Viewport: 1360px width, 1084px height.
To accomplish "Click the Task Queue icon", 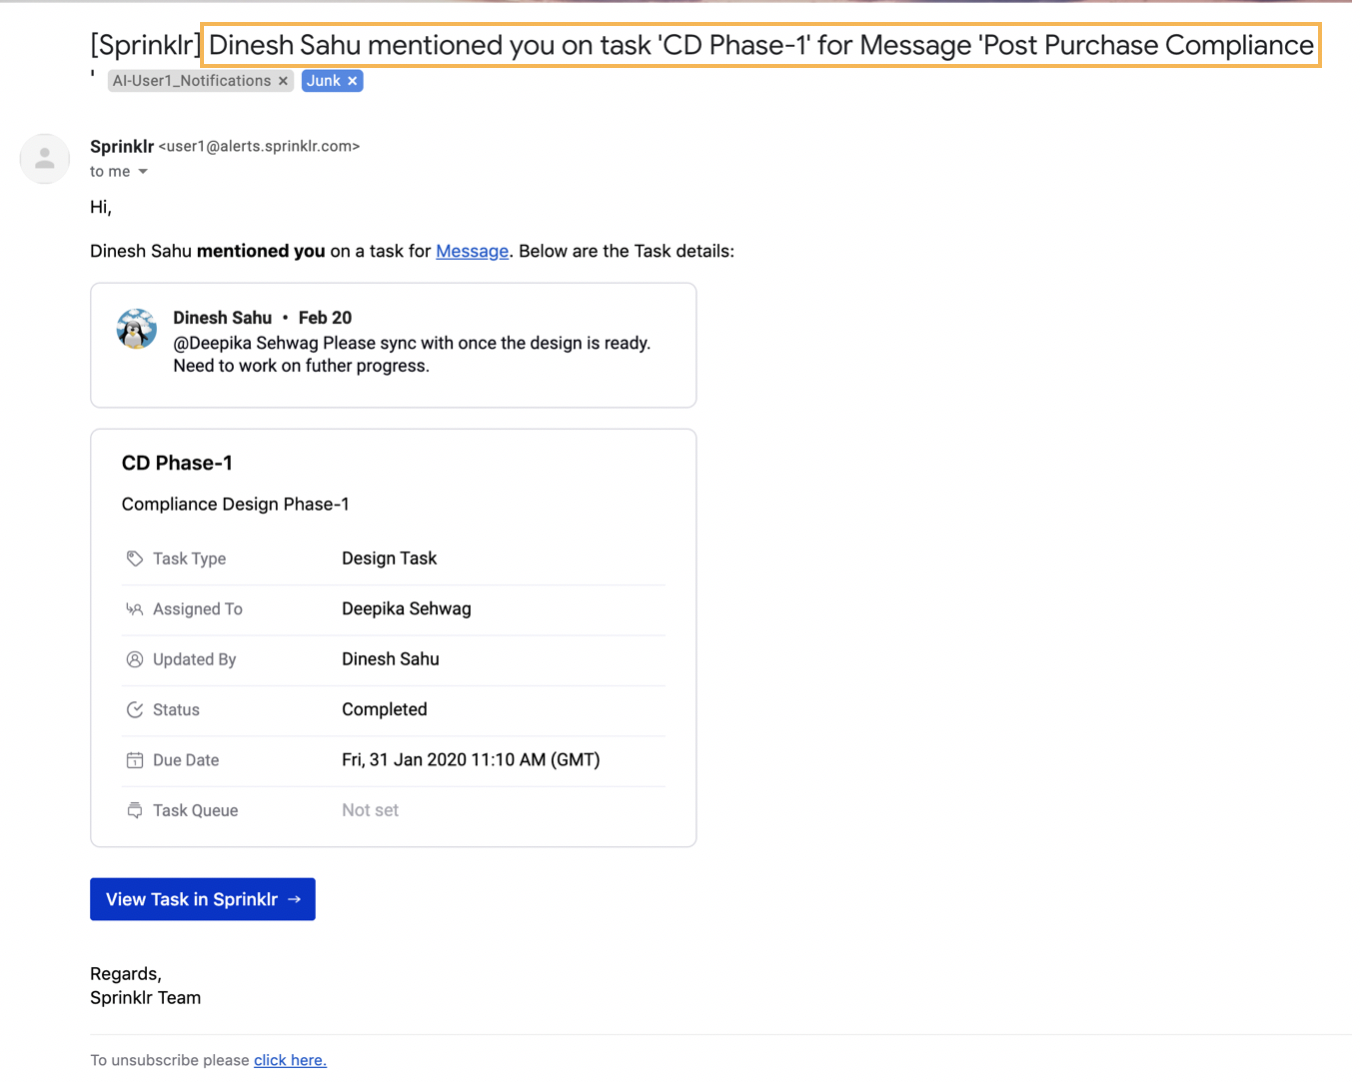I will [x=135, y=810].
